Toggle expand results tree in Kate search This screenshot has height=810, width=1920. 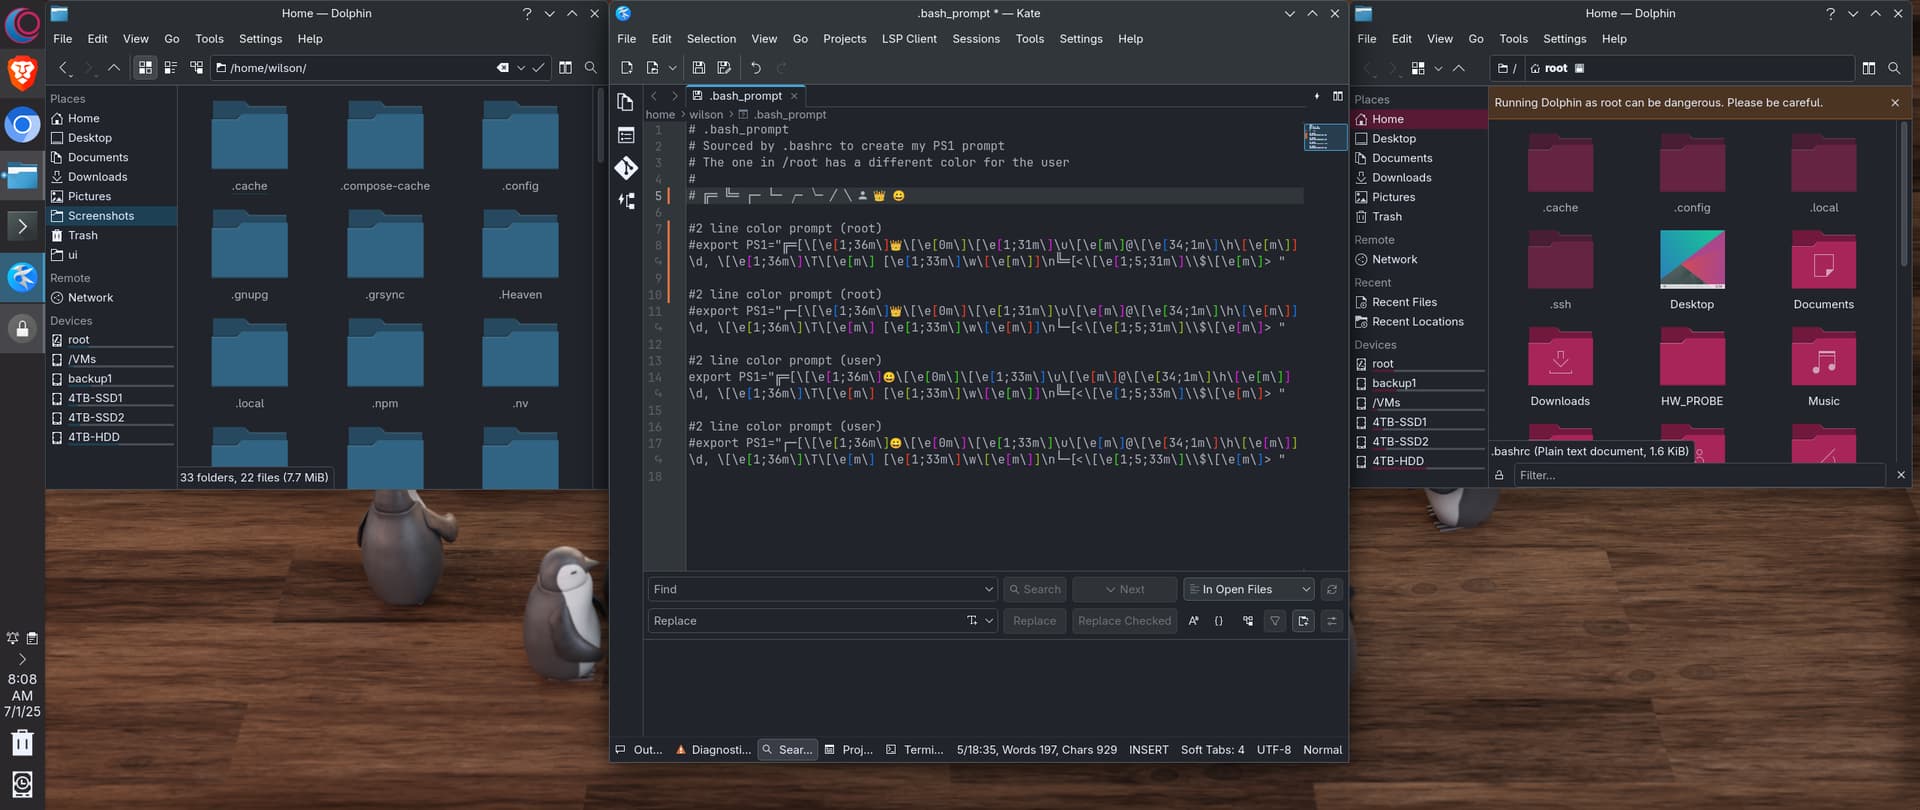pyautogui.click(x=1247, y=621)
